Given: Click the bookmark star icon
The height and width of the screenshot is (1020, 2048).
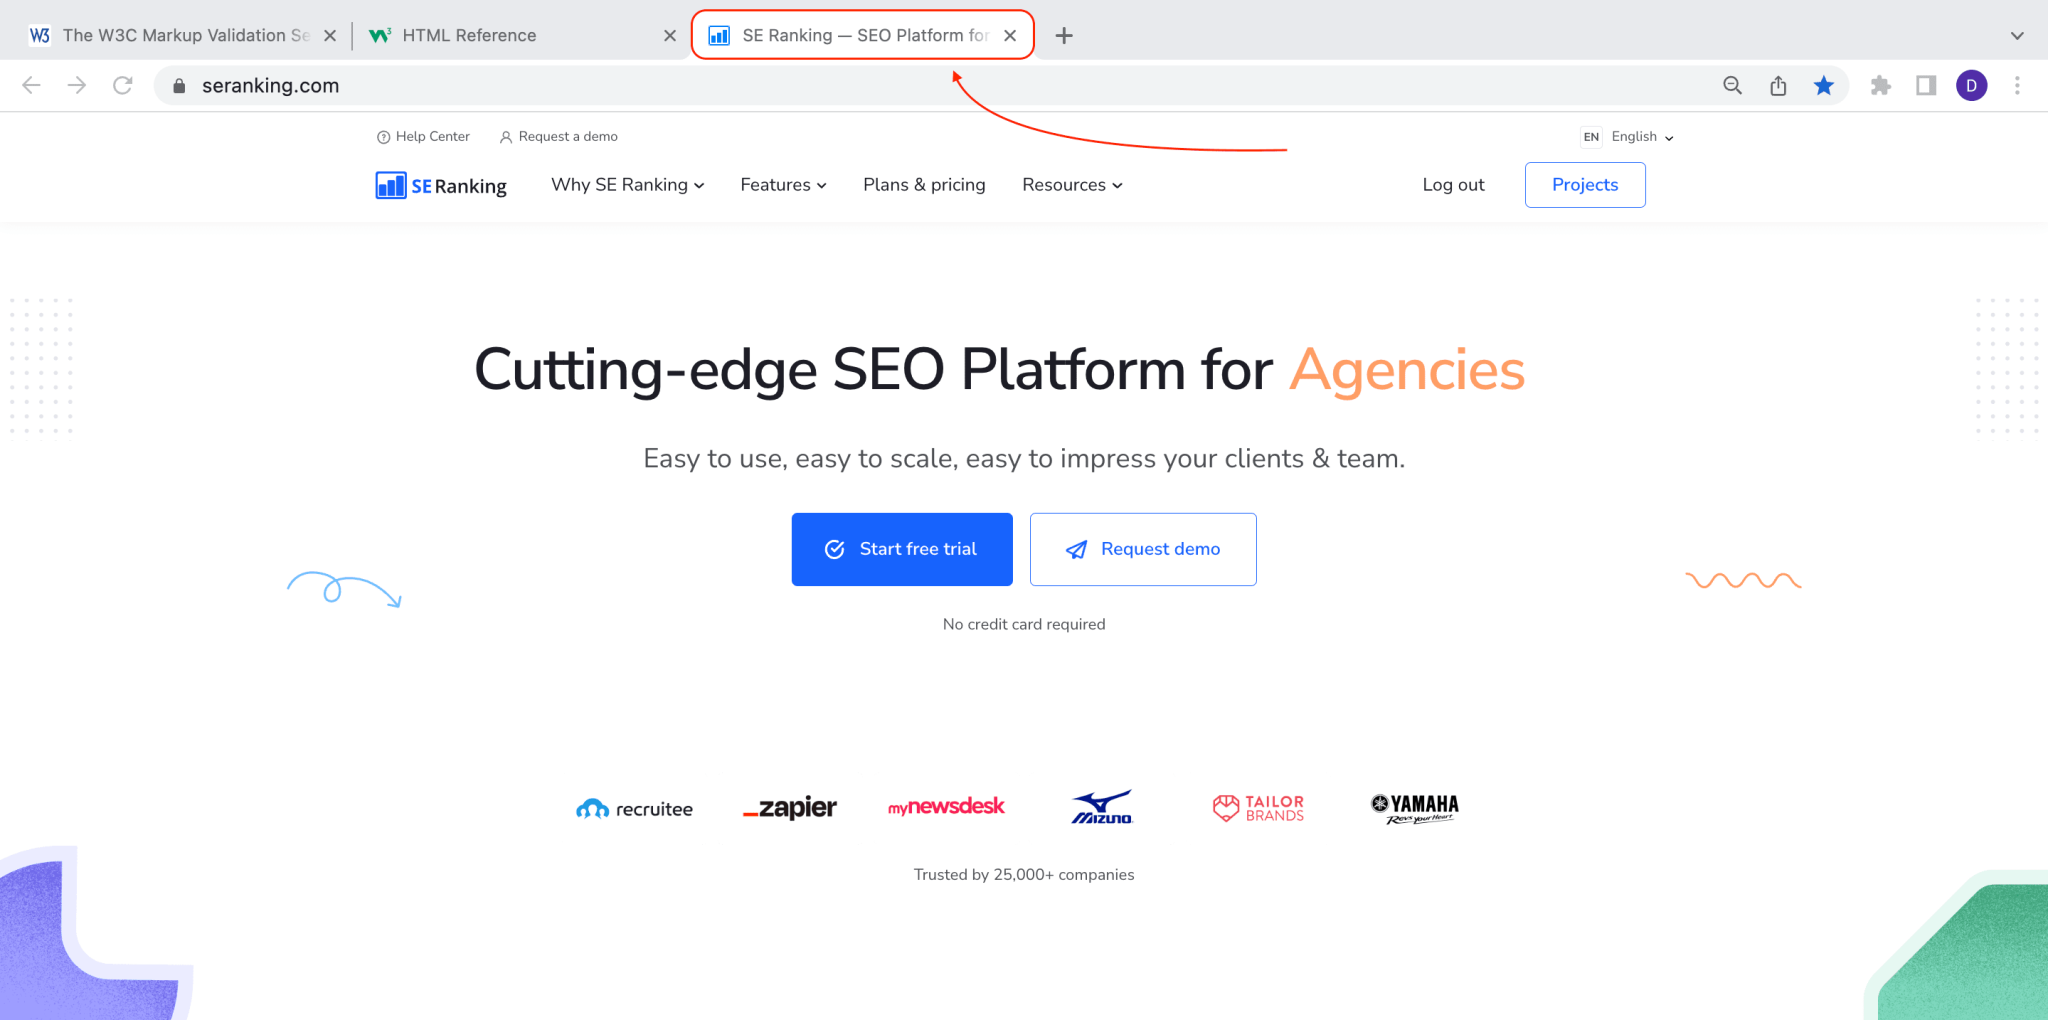Looking at the screenshot, I should (x=1825, y=85).
